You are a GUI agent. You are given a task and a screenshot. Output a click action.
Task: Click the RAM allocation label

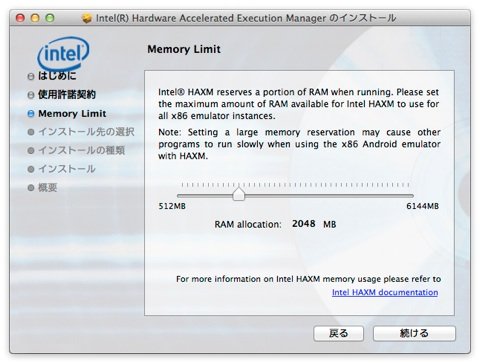(x=248, y=224)
